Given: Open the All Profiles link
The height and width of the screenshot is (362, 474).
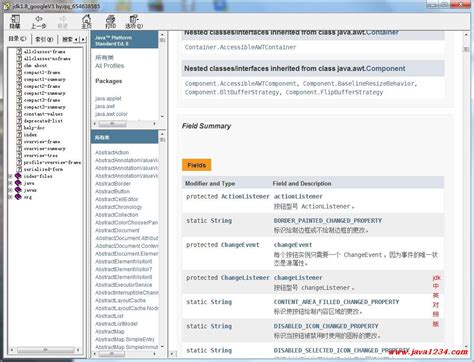Looking at the screenshot, I should point(110,66).
